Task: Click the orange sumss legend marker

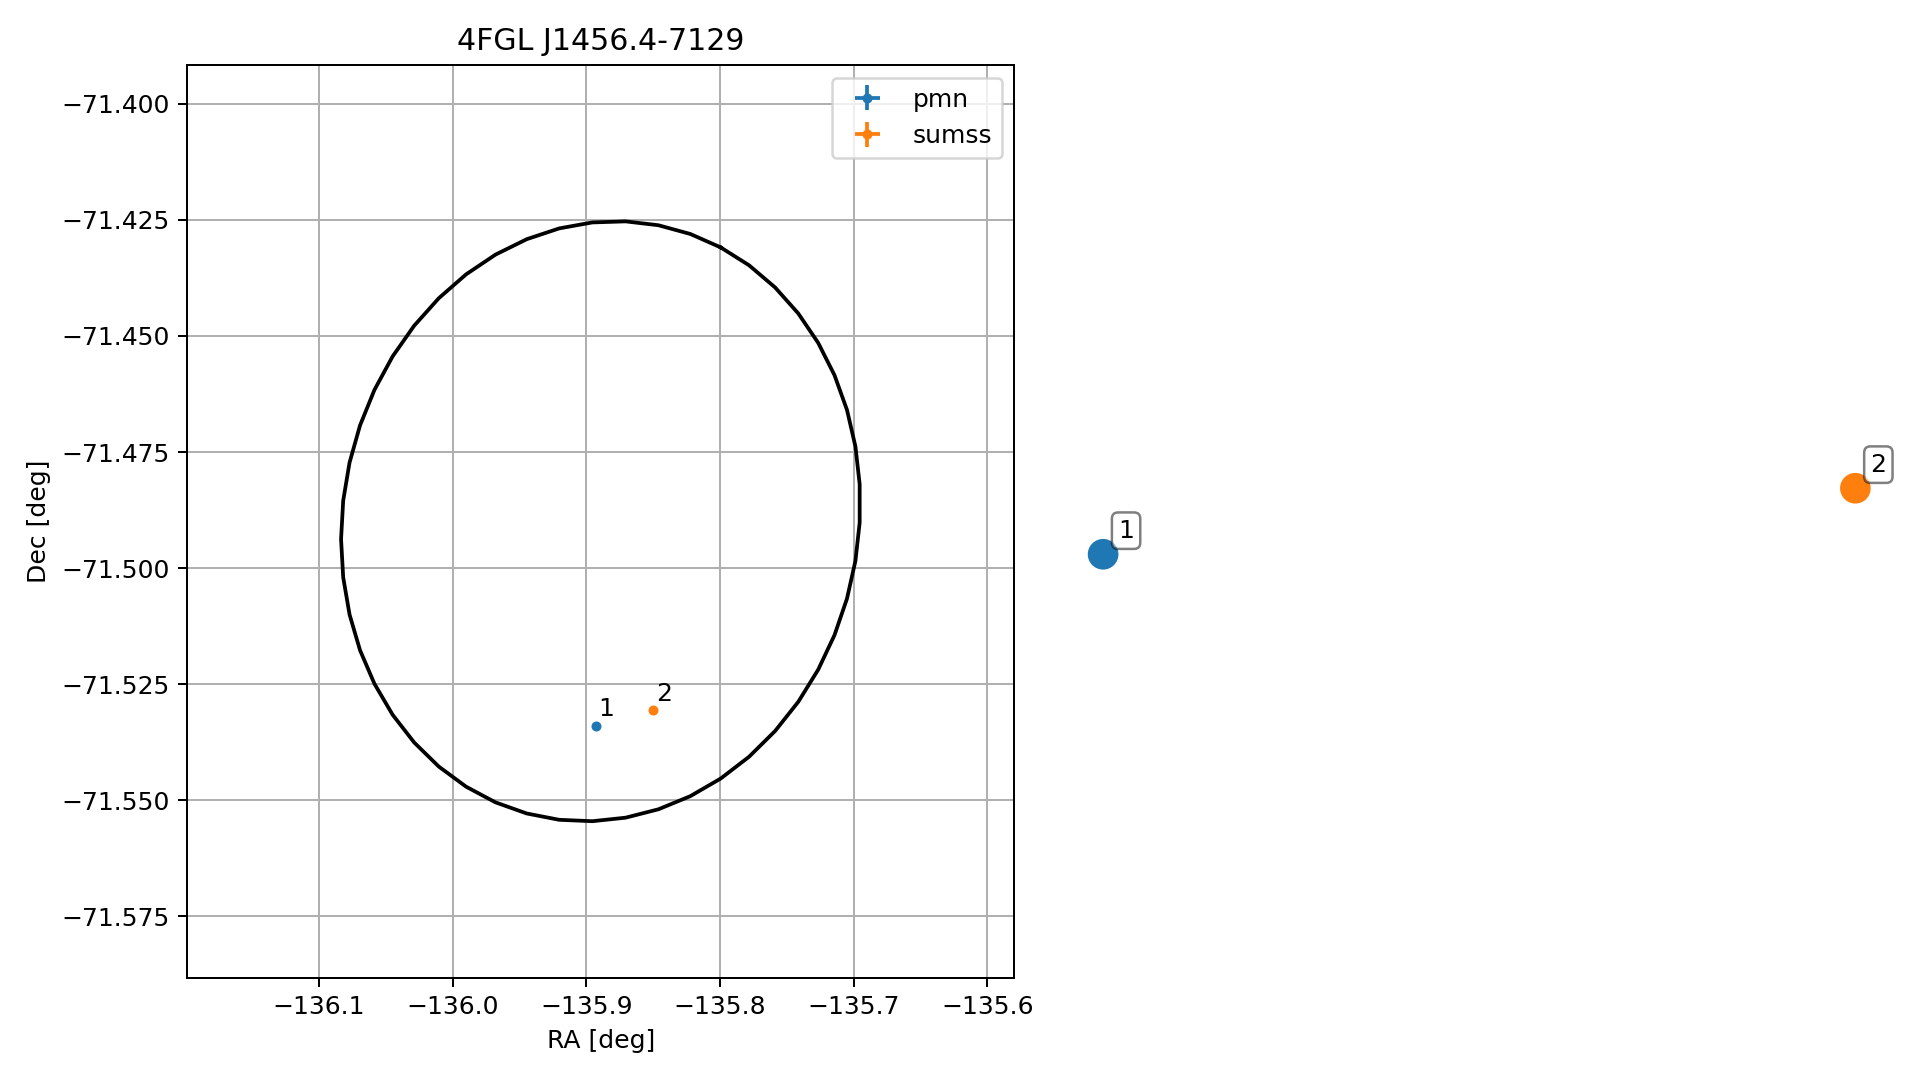Action: pos(867,134)
